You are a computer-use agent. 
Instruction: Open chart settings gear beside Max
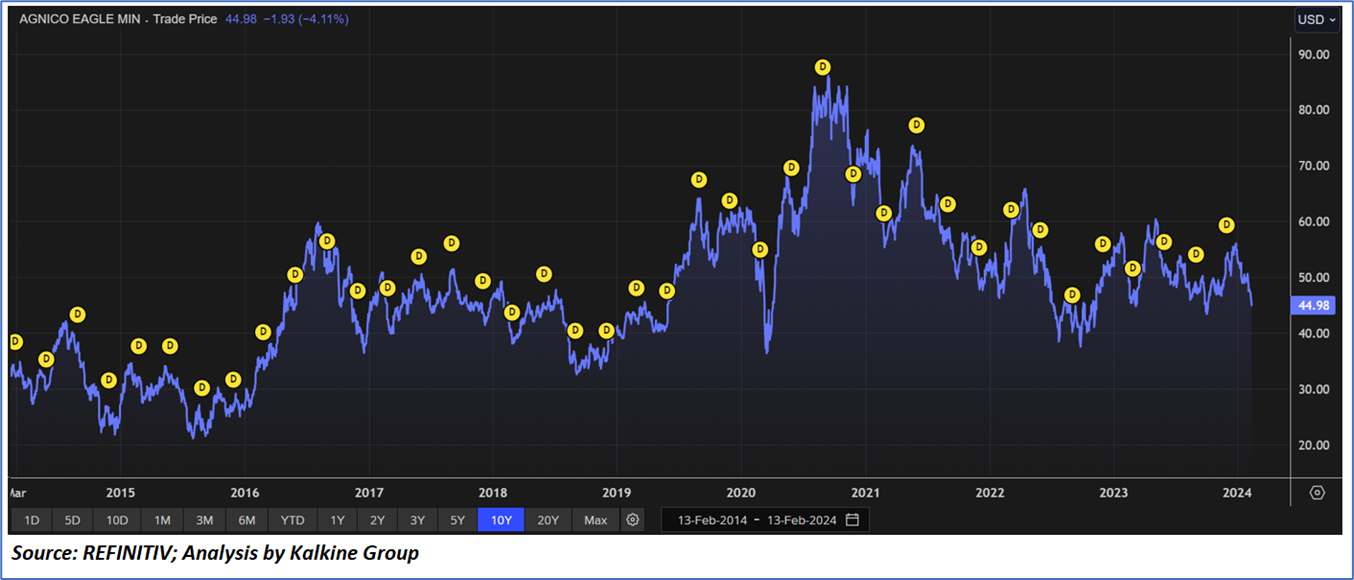pyautogui.click(x=632, y=520)
